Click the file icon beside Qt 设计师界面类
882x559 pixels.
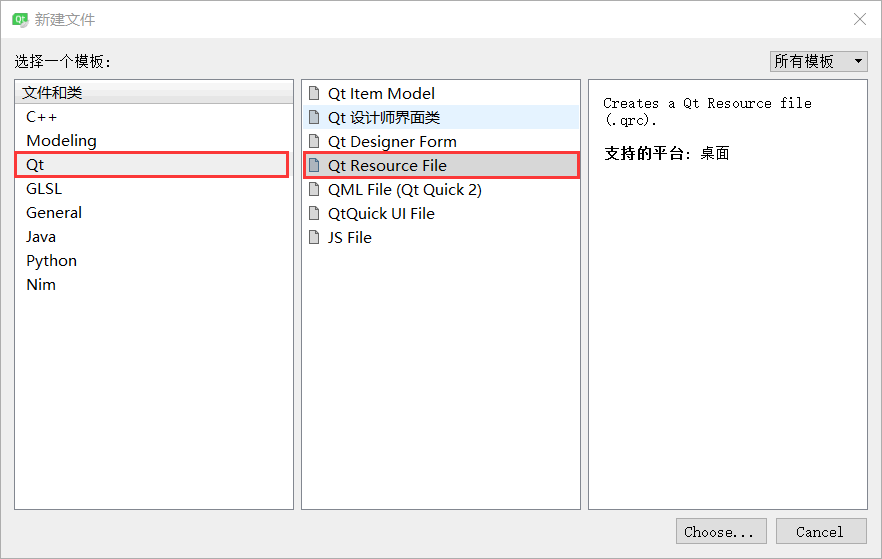coord(314,117)
